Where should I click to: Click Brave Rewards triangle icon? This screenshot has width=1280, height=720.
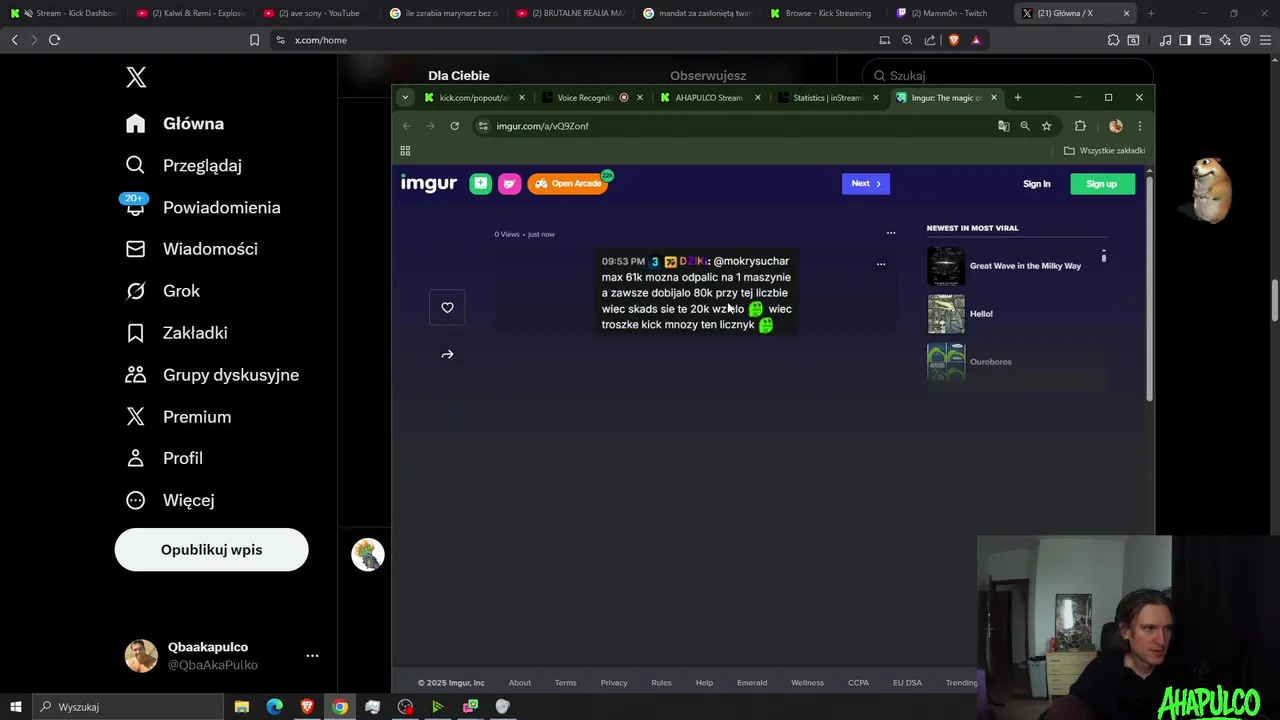976,40
